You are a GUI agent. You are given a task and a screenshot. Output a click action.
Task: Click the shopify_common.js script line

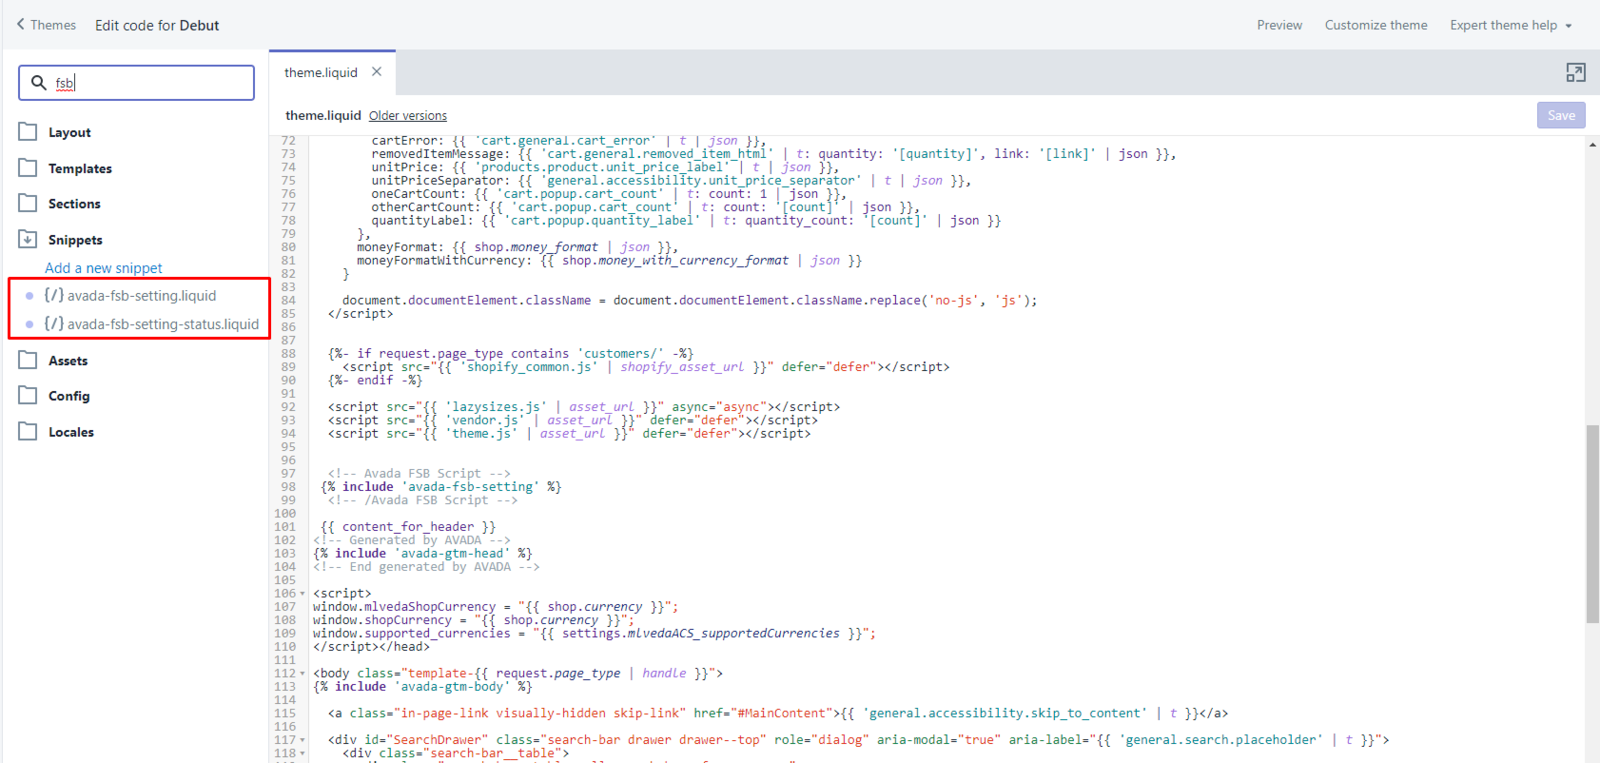[x=646, y=367]
